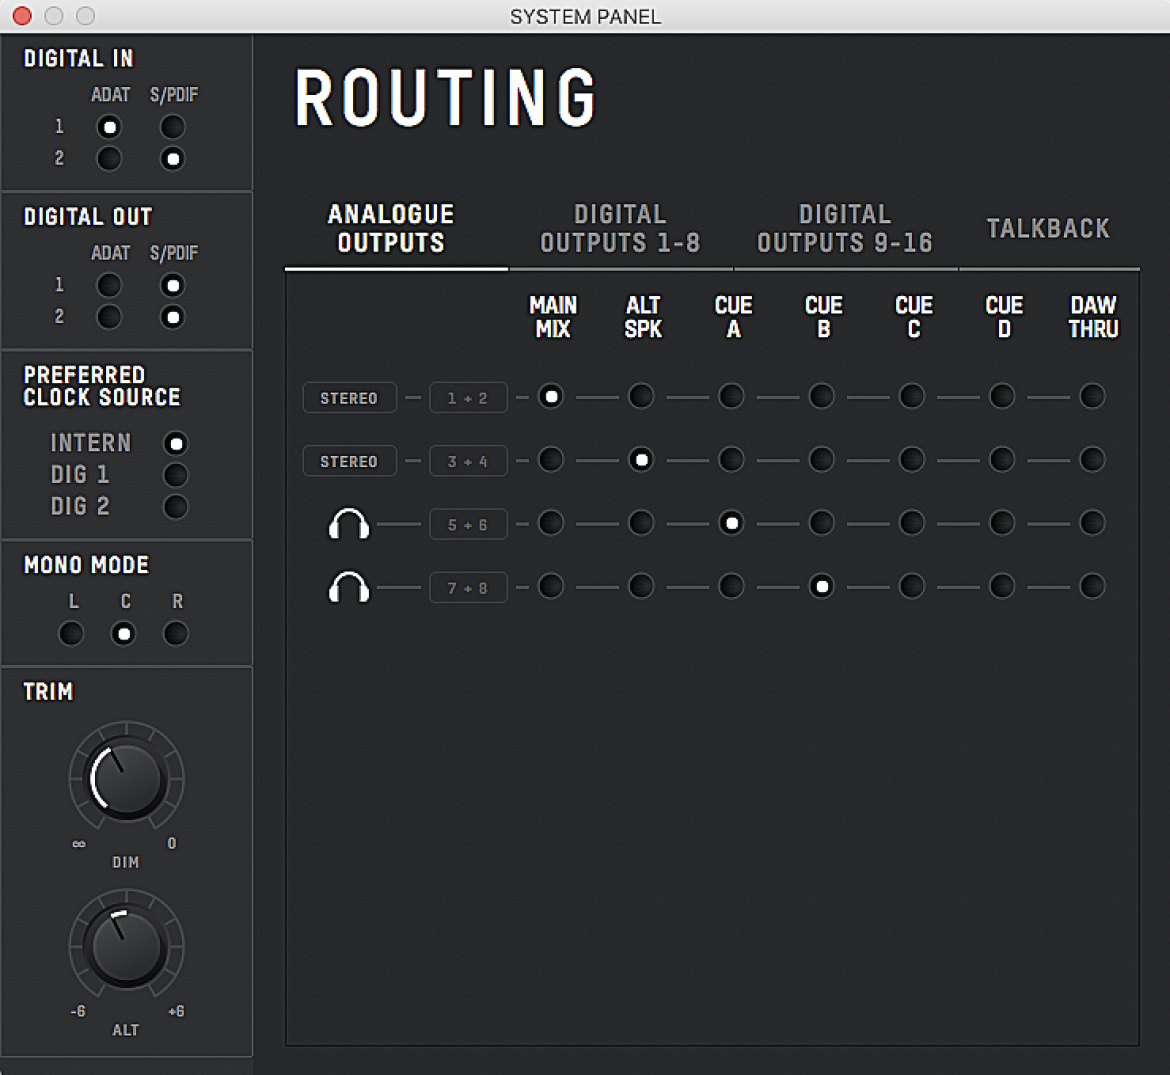Switch to Digital Outputs 1-8 tab
1170x1075 pixels.
pos(620,229)
